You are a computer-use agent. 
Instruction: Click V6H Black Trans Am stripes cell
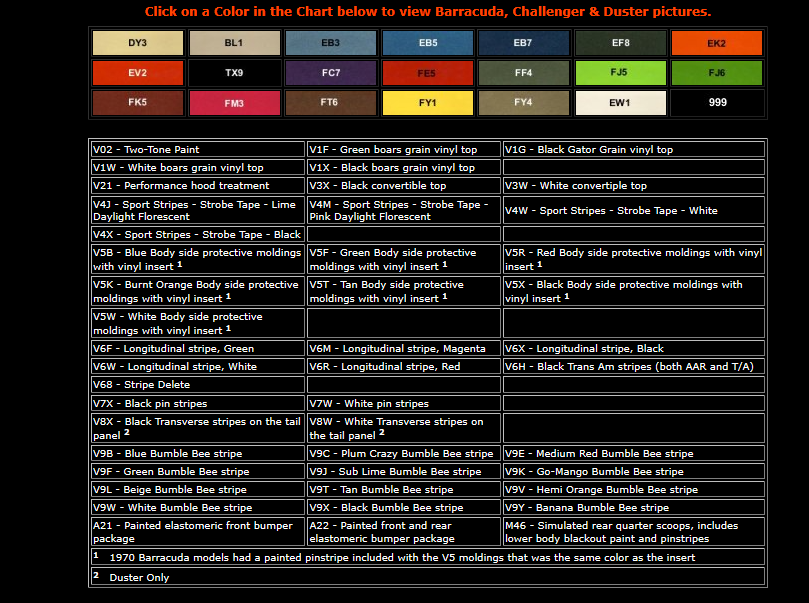tap(634, 367)
